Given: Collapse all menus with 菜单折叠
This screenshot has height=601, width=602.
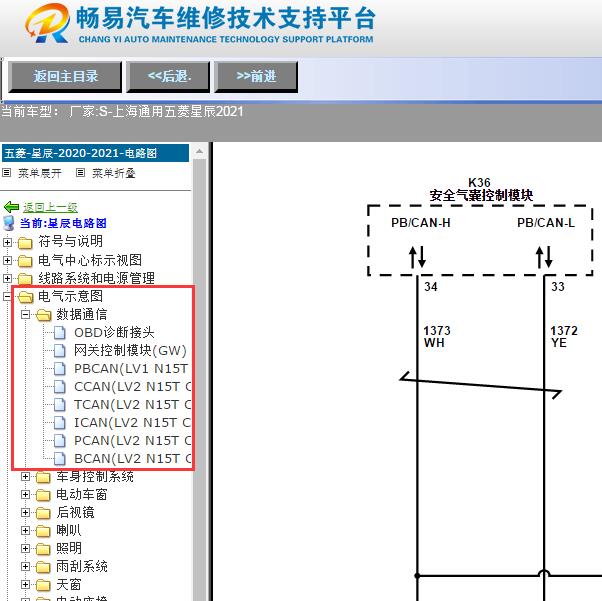Looking at the screenshot, I should click(114, 174).
